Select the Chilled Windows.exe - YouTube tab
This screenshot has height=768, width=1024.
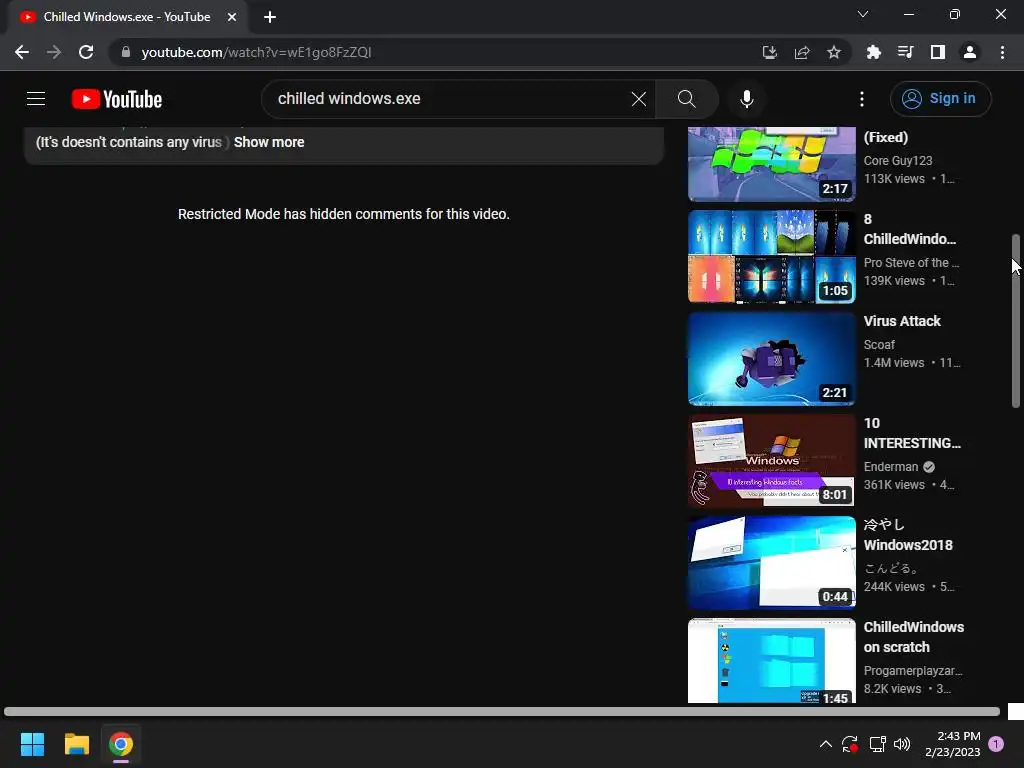(x=127, y=17)
